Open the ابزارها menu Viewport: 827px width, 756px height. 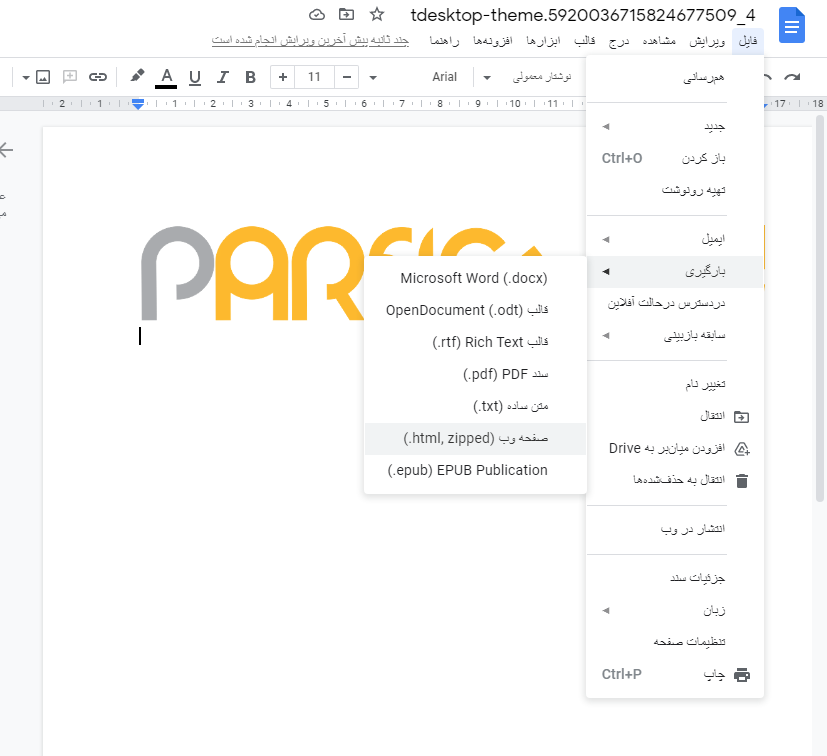[543, 41]
